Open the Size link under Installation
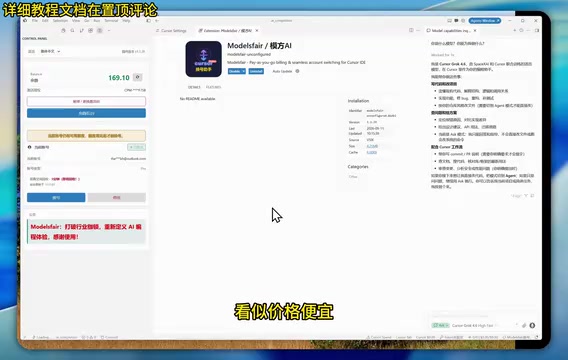This screenshot has height=360, width=568. [372, 146]
